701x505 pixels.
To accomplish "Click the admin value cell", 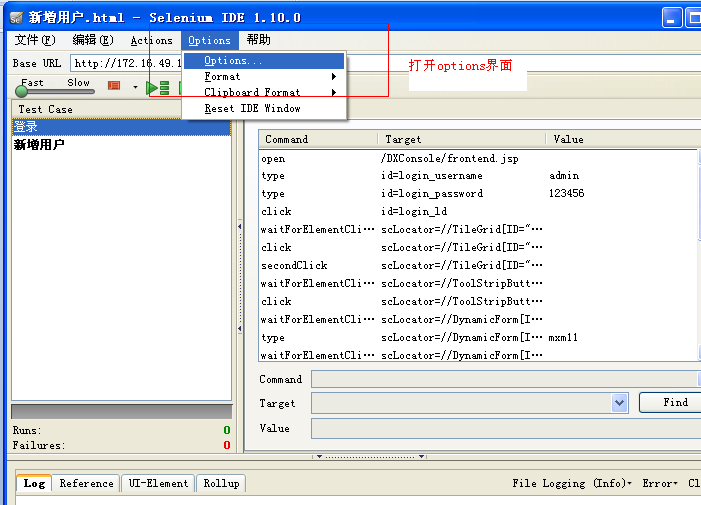I will 564,176.
